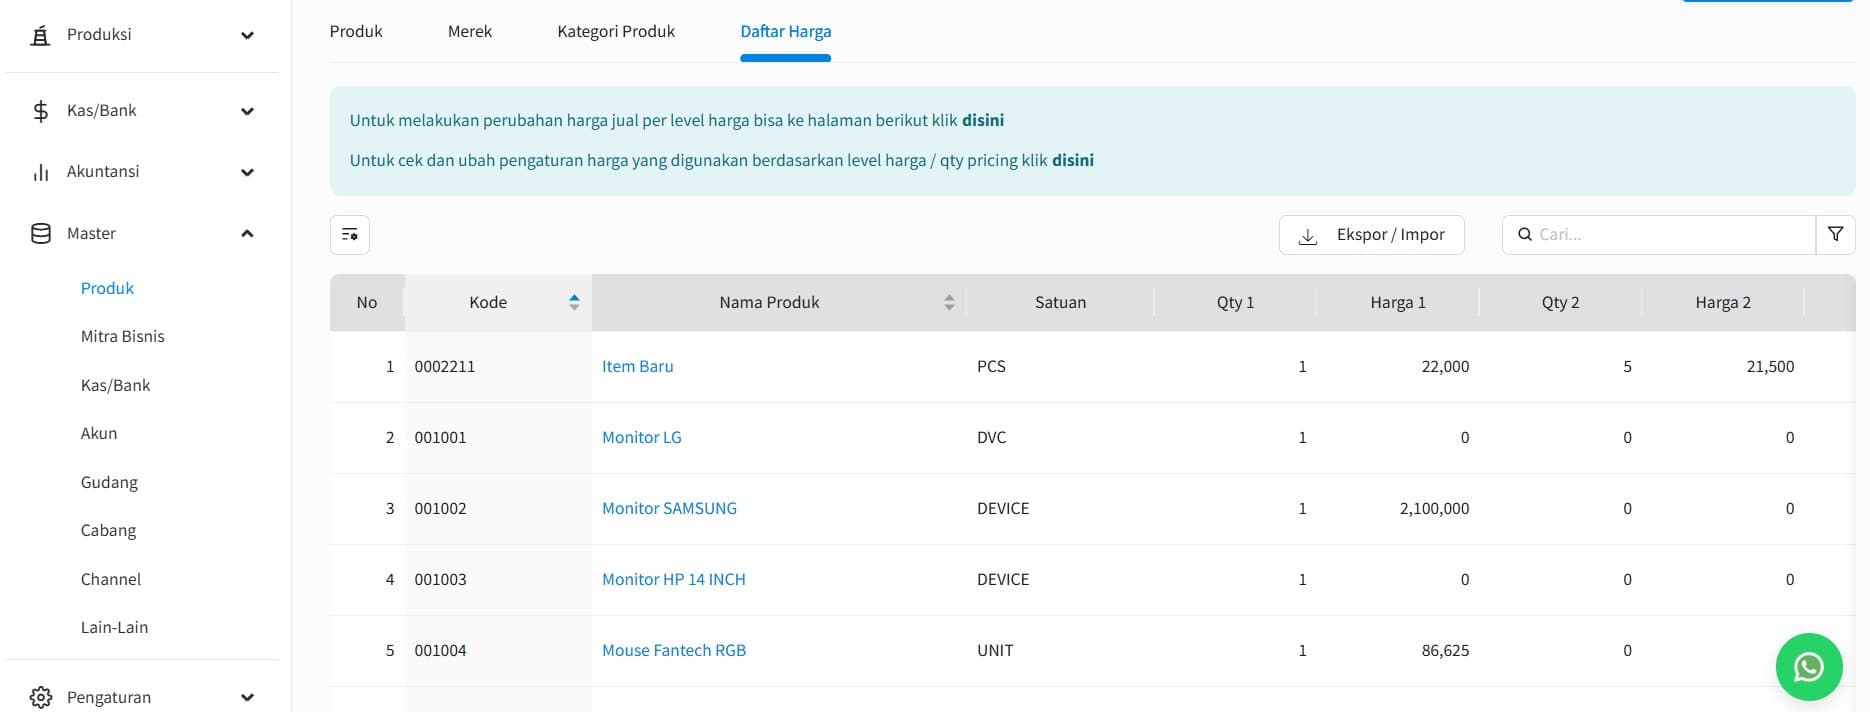Switch to the Kategori Produk tab
Image resolution: width=1870 pixels, height=712 pixels.
pyautogui.click(x=616, y=32)
